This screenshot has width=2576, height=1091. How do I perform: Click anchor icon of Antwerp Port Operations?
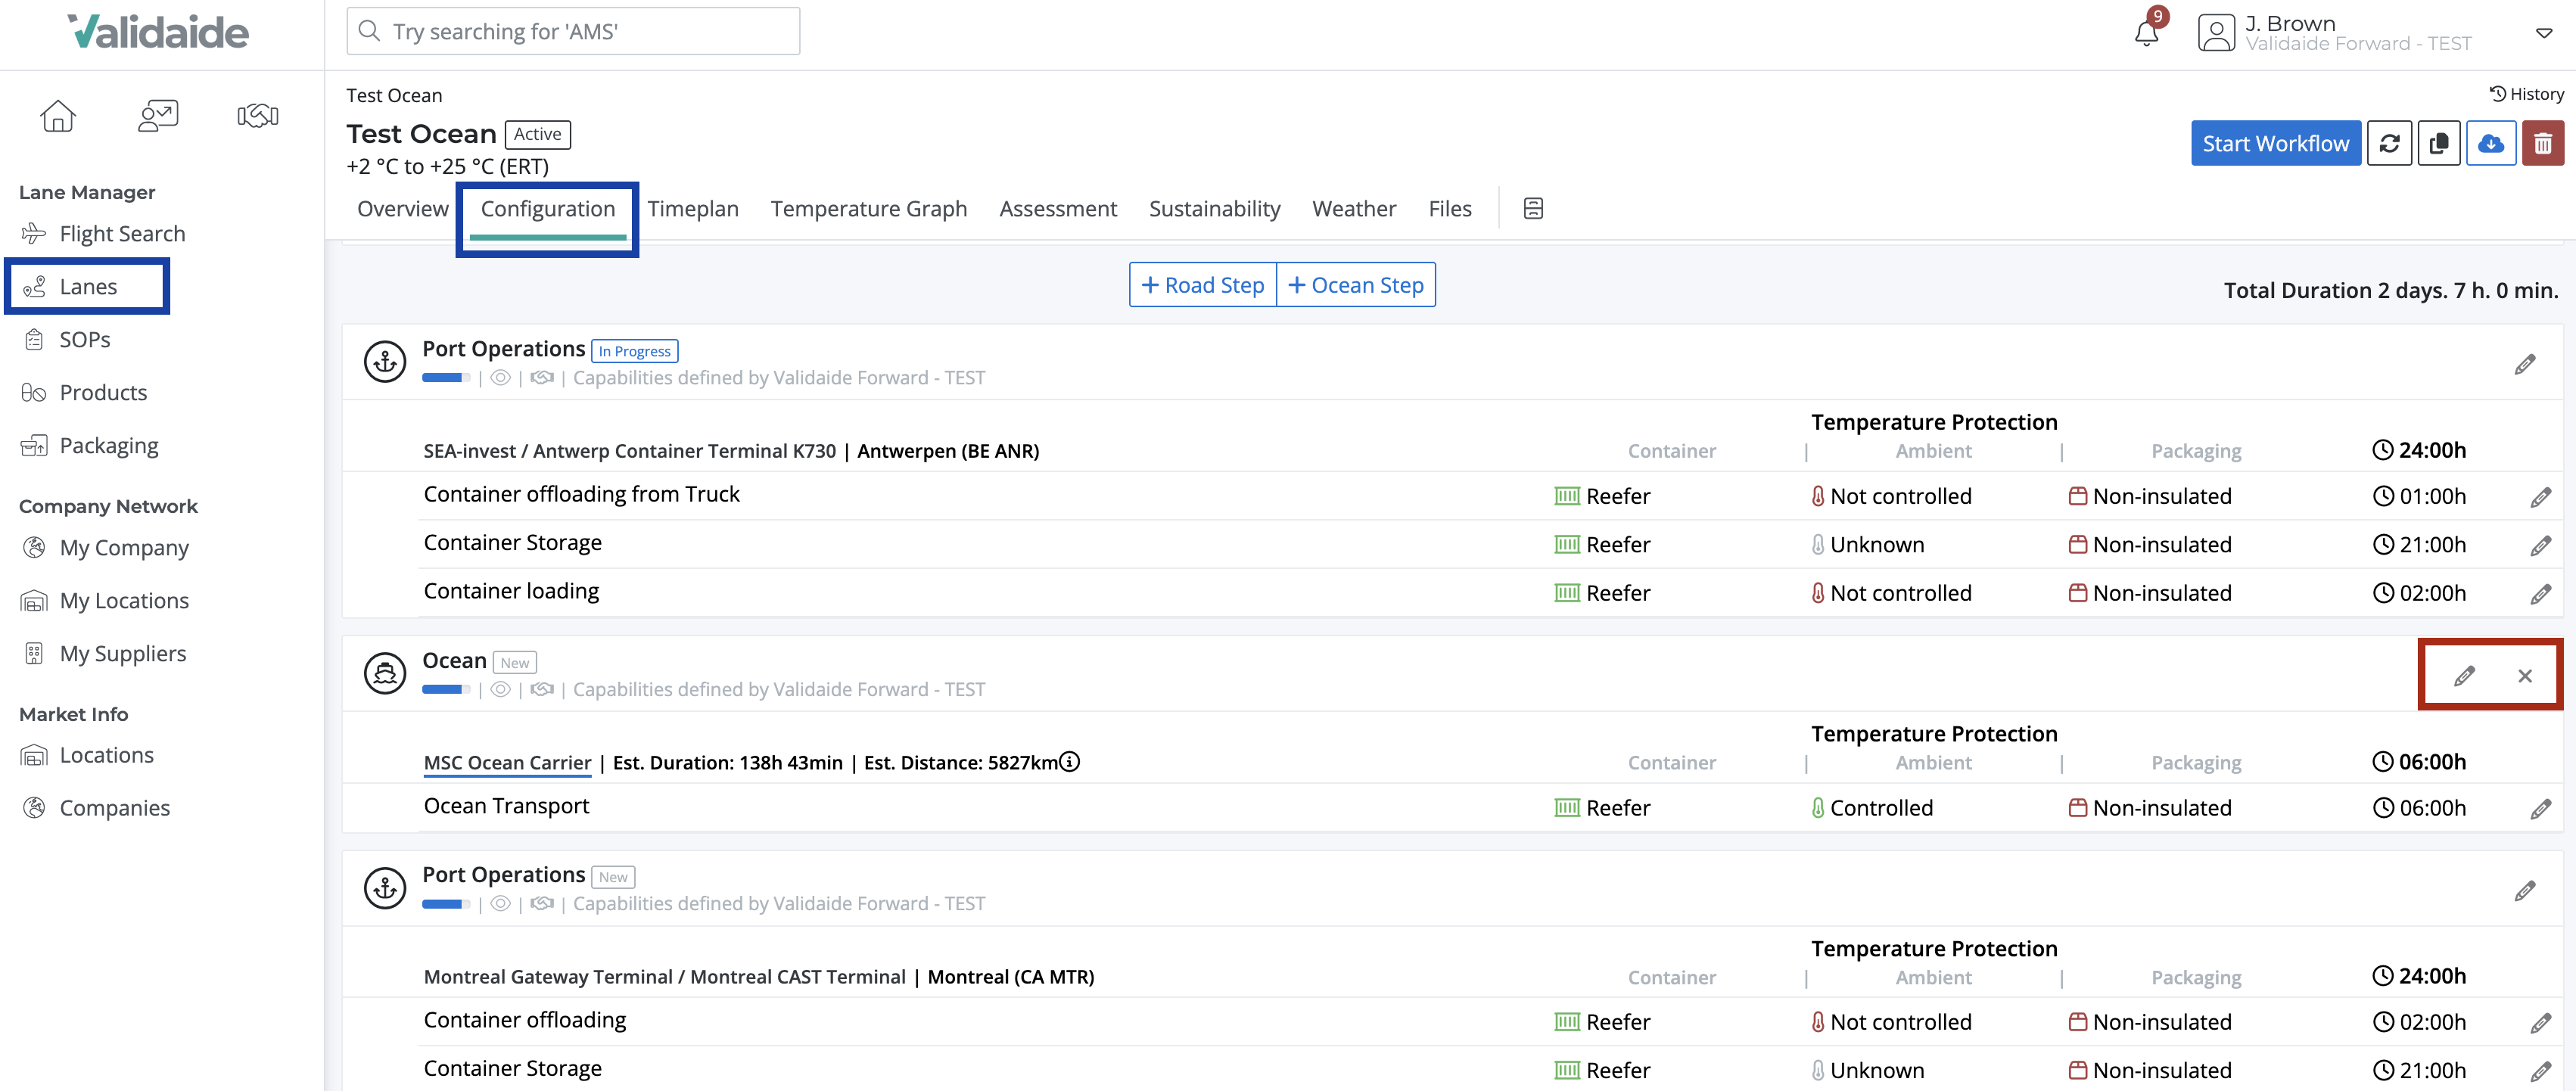(x=385, y=362)
